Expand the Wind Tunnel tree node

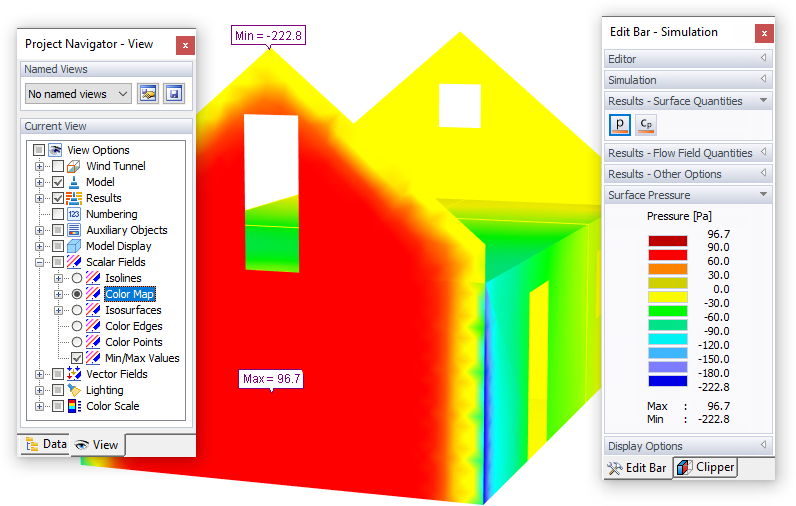[39, 166]
